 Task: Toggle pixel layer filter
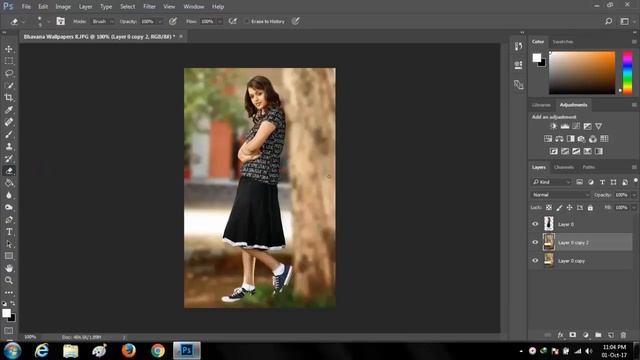click(x=579, y=182)
